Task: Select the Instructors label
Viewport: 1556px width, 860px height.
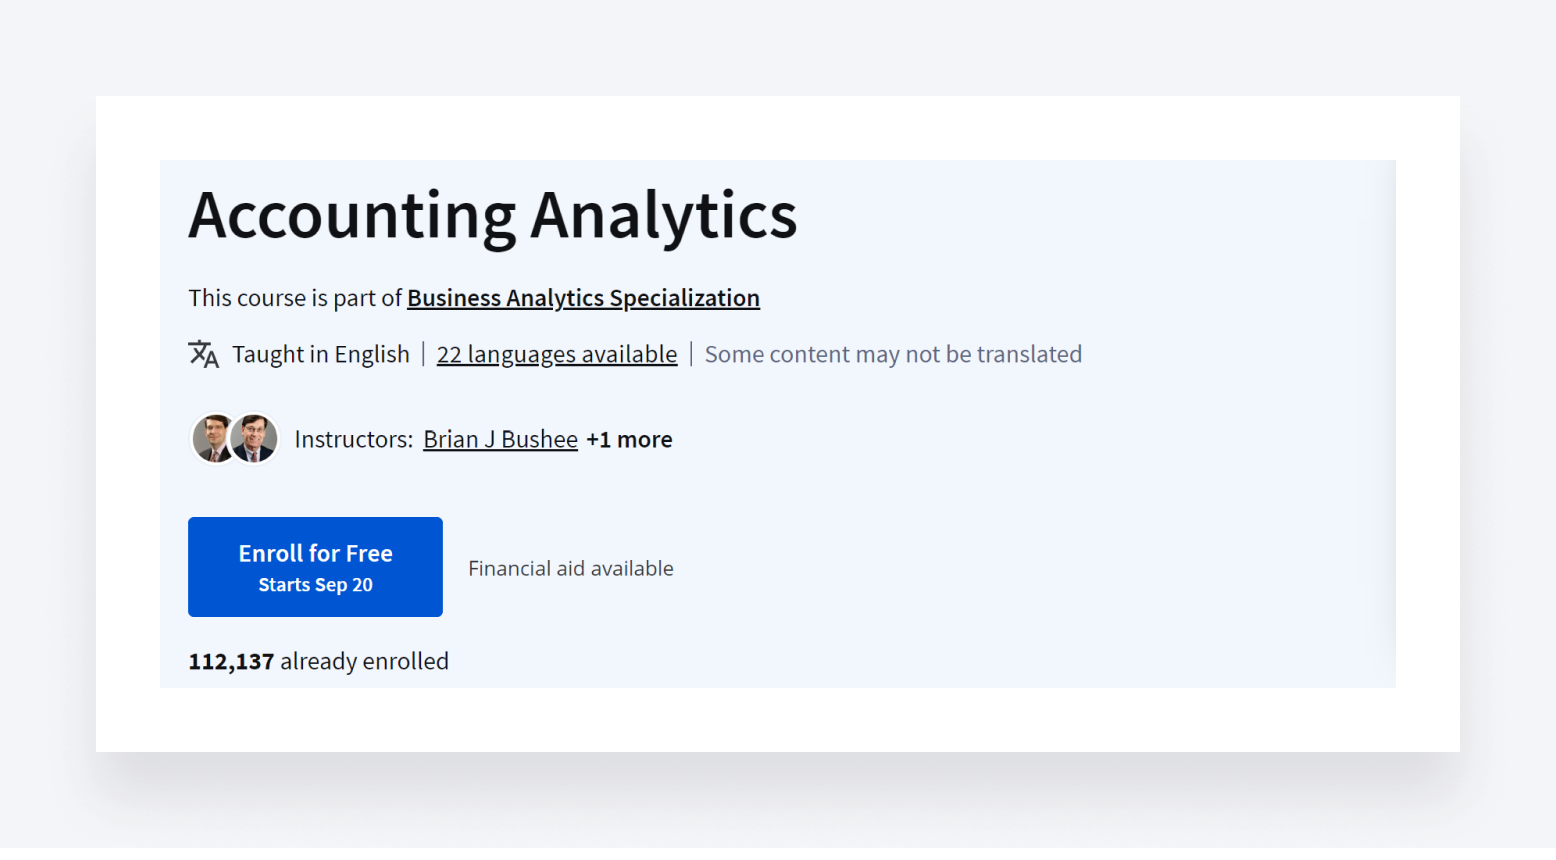Action: 353,439
